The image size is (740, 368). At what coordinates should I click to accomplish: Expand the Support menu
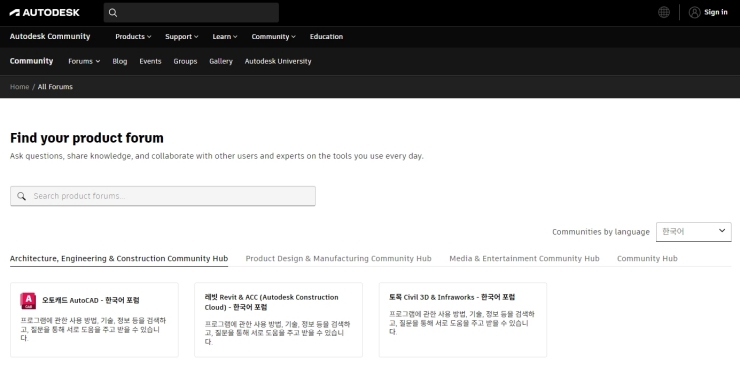click(182, 37)
